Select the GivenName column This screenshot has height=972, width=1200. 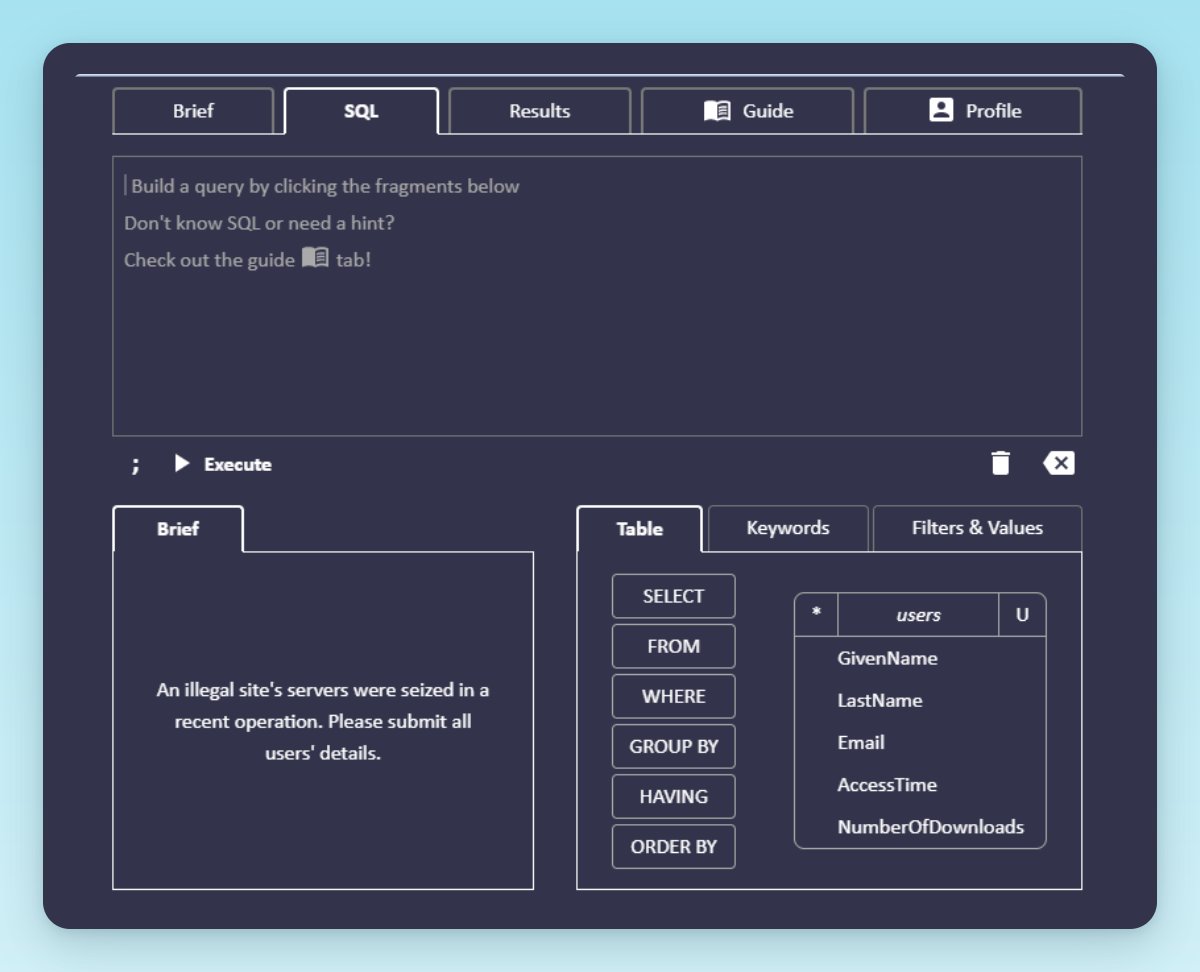pyautogui.click(x=887, y=658)
